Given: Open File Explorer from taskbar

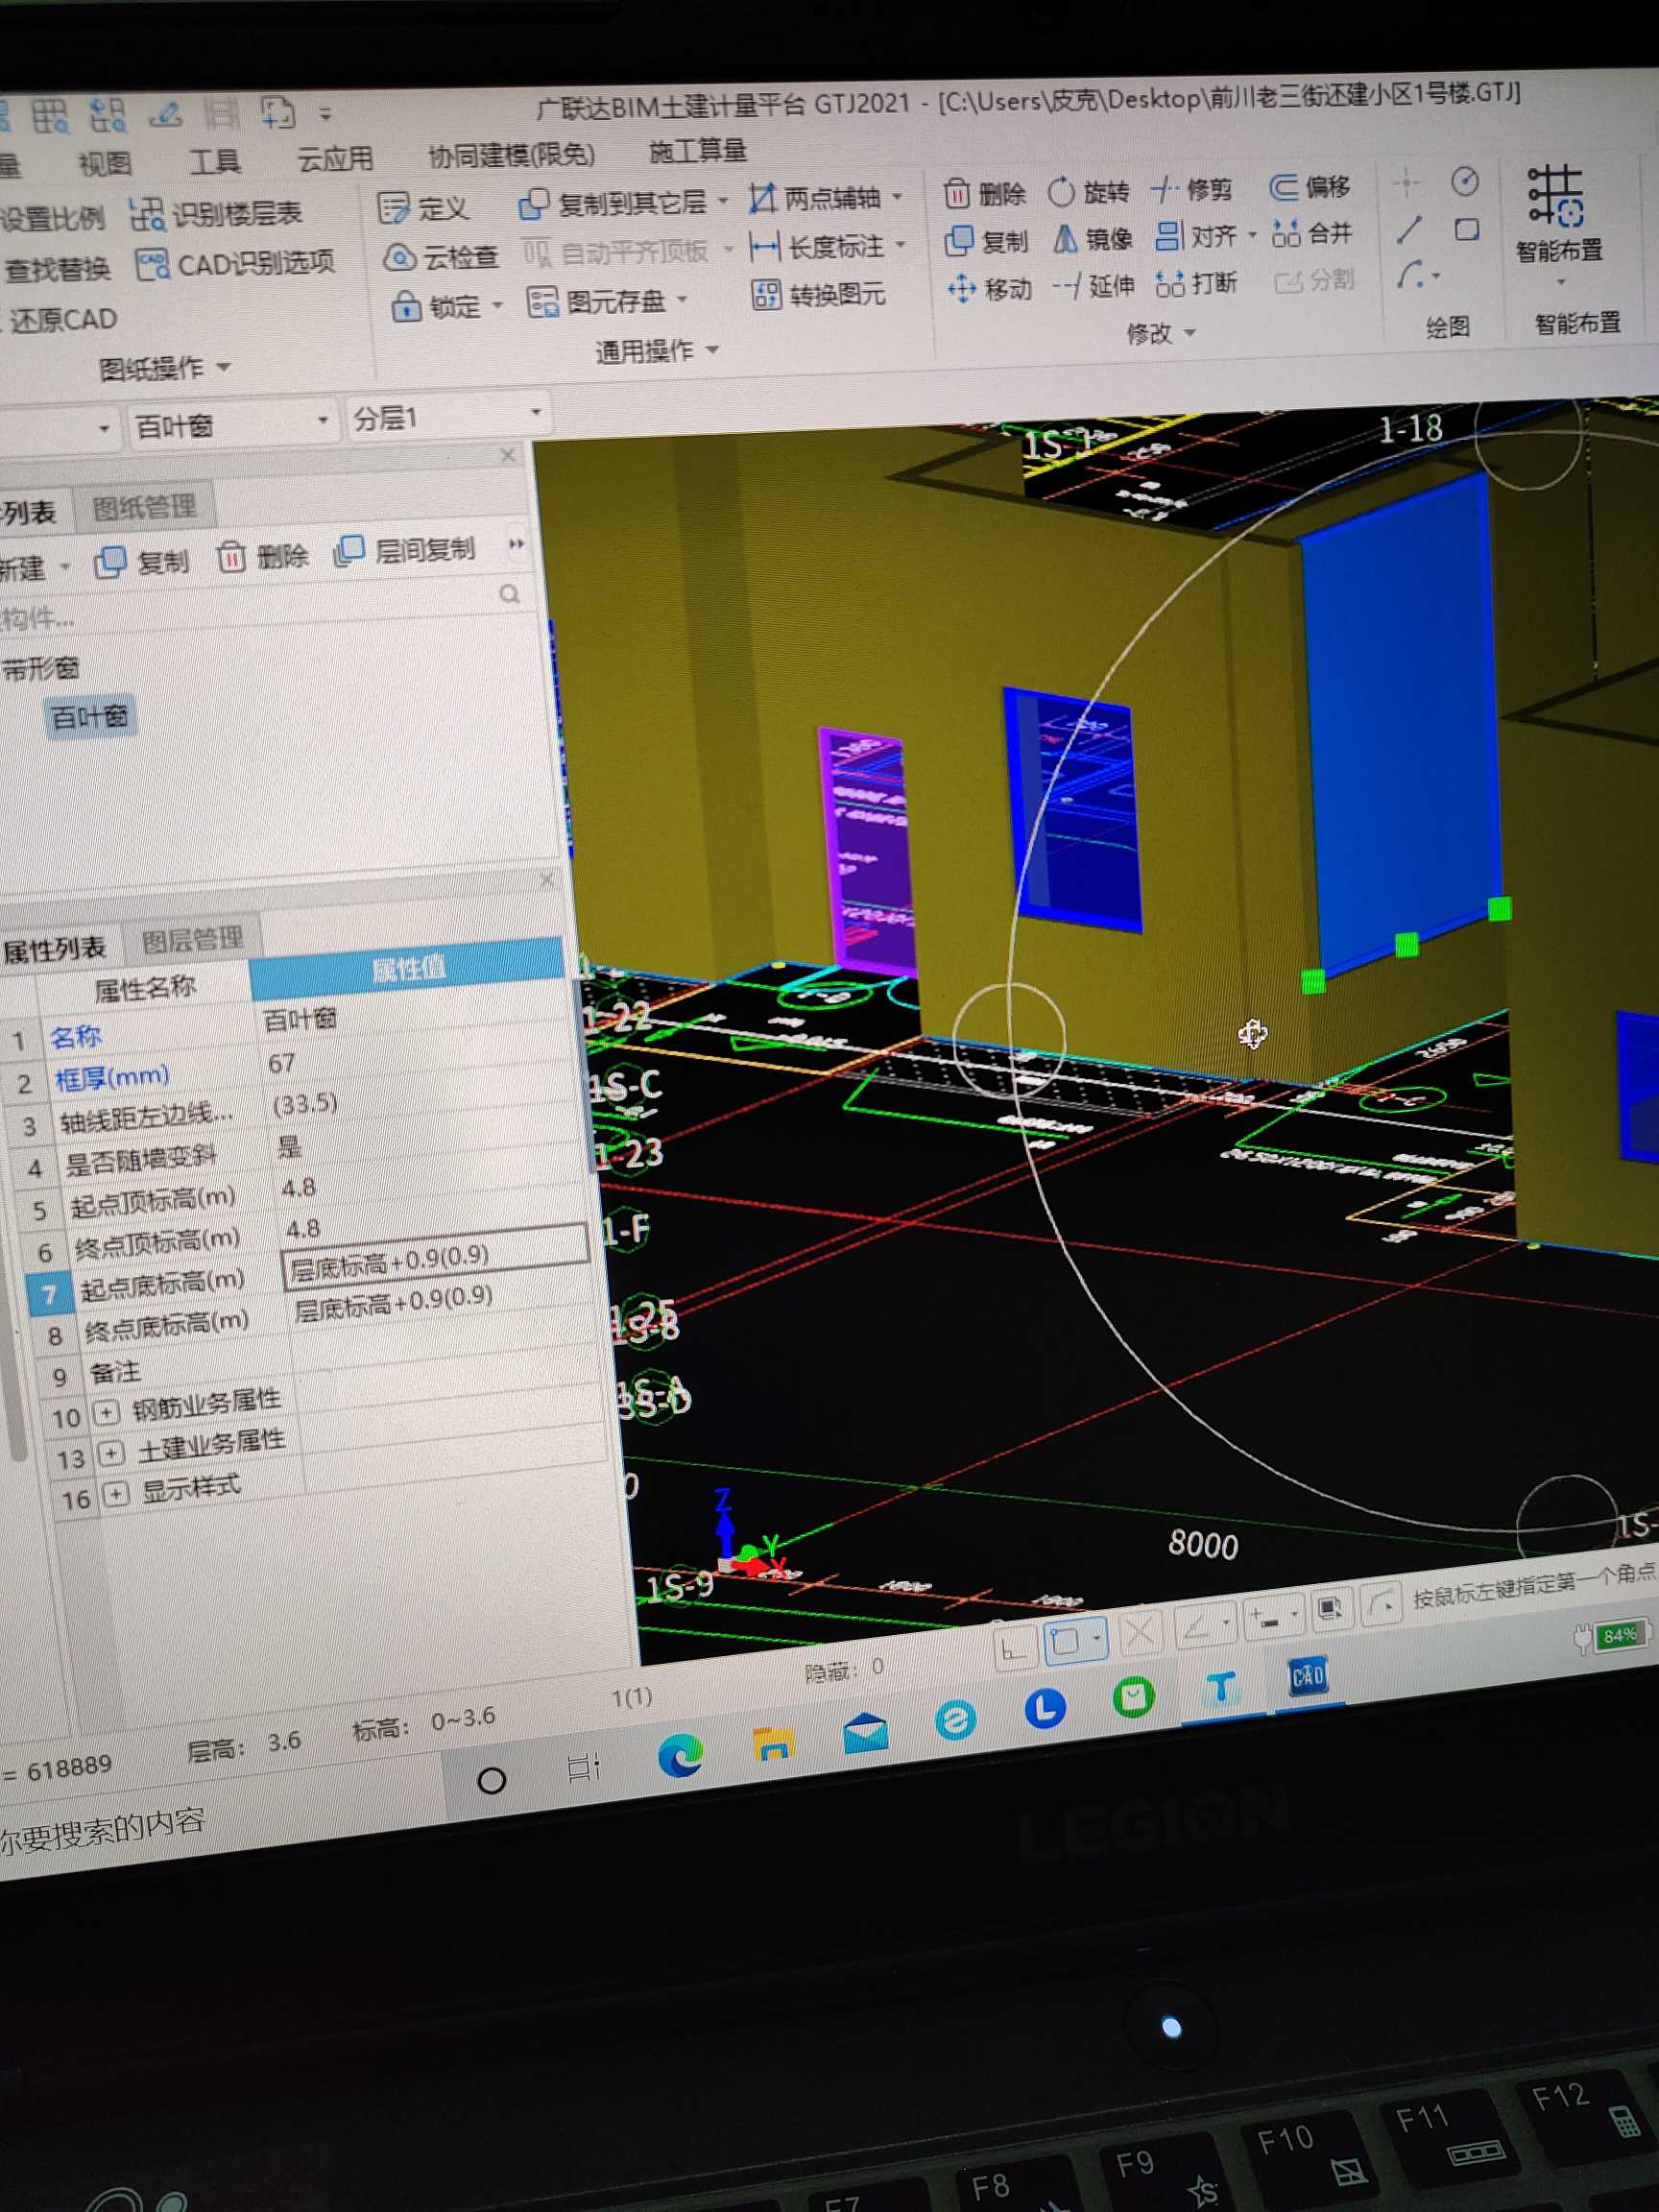Looking at the screenshot, I should pyautogui.click(x=773, y=1744).
